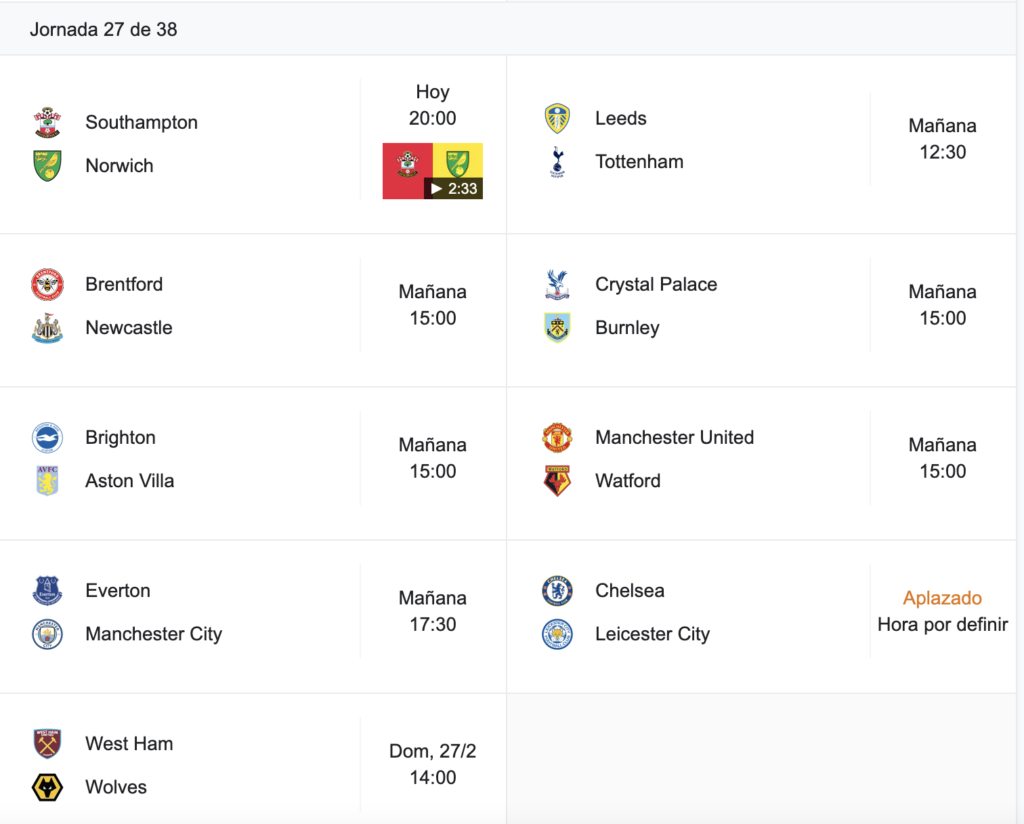Select the Aston Villa team name
Viewport: 1024px width, 824px height.
(129, 481)
